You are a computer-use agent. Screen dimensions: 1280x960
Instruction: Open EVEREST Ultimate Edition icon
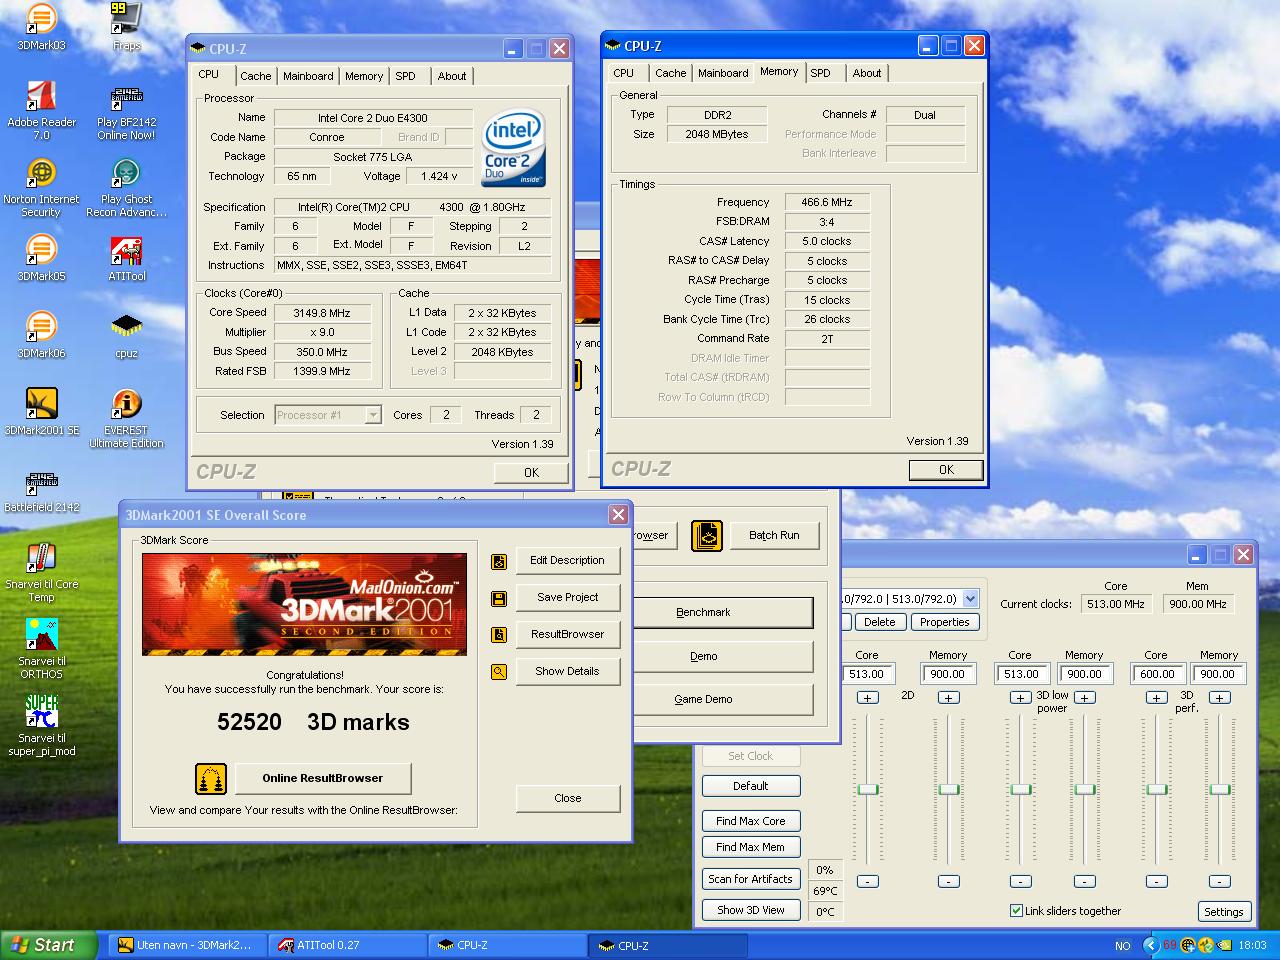pos(126,418)
